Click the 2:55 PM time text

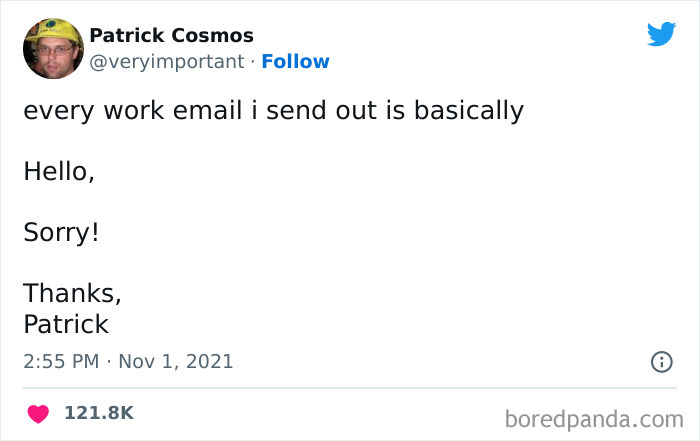coord(61,361)
